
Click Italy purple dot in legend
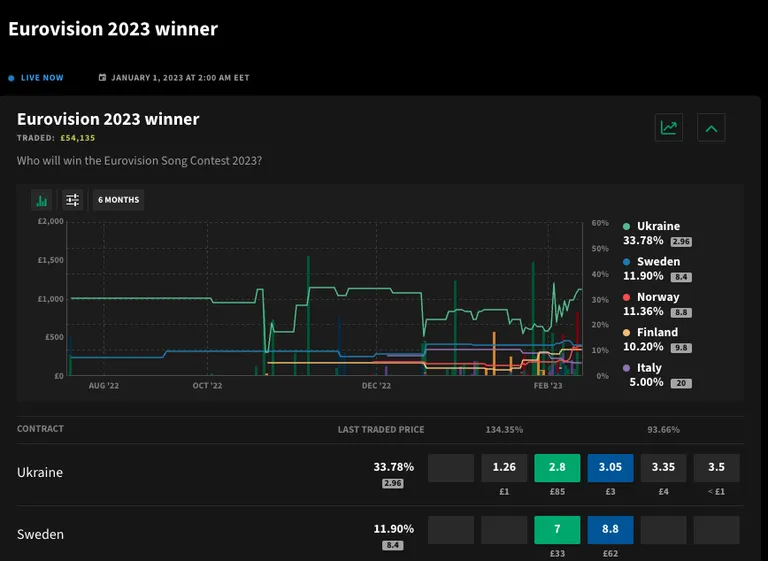point(626,368)
